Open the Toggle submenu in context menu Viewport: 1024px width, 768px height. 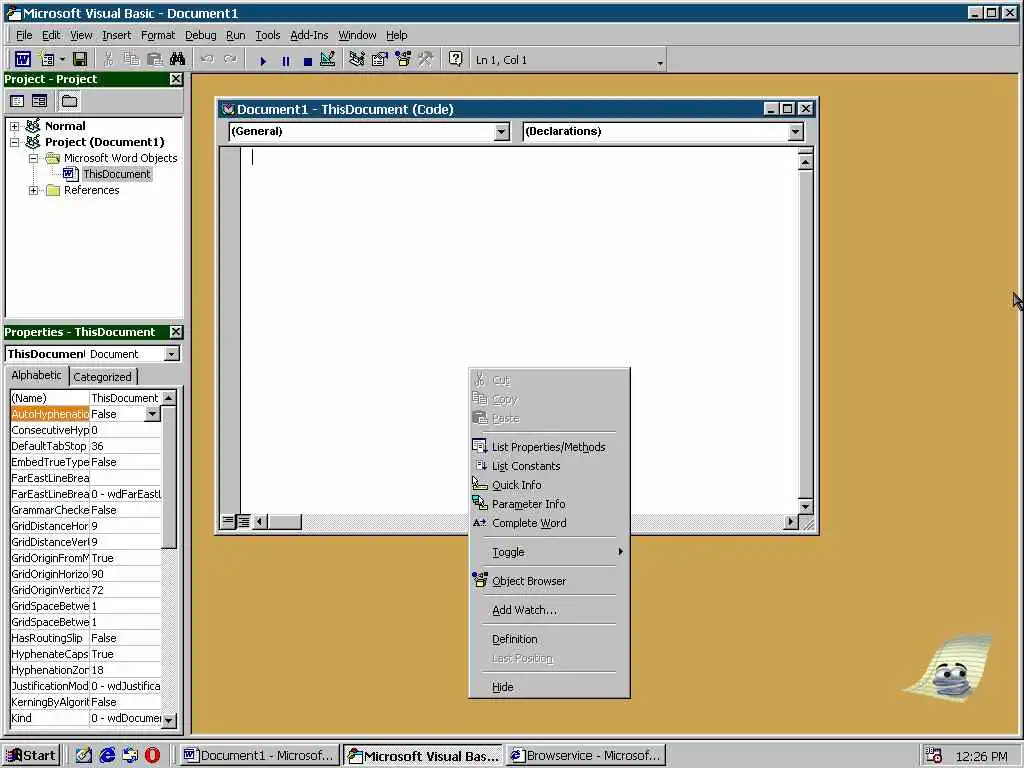point(549,552)
